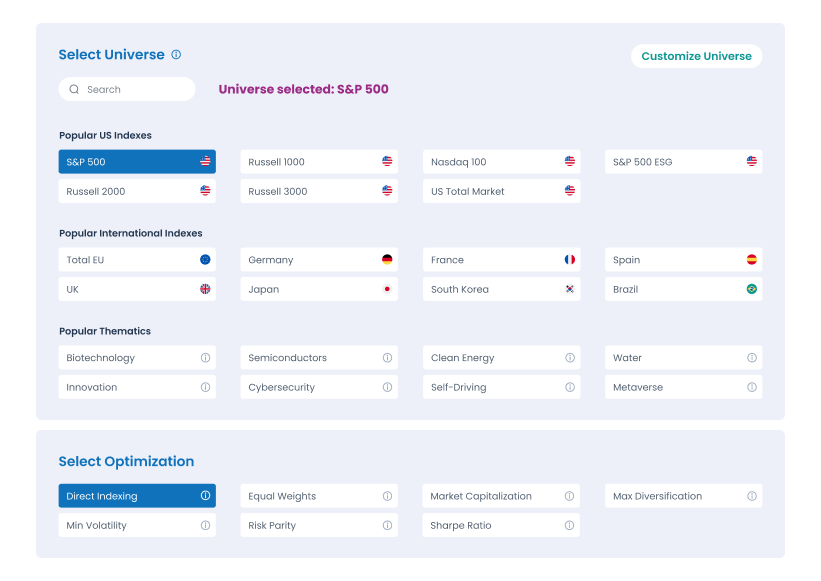
Task: Pick the Spain index
Action: pos(683,260)
